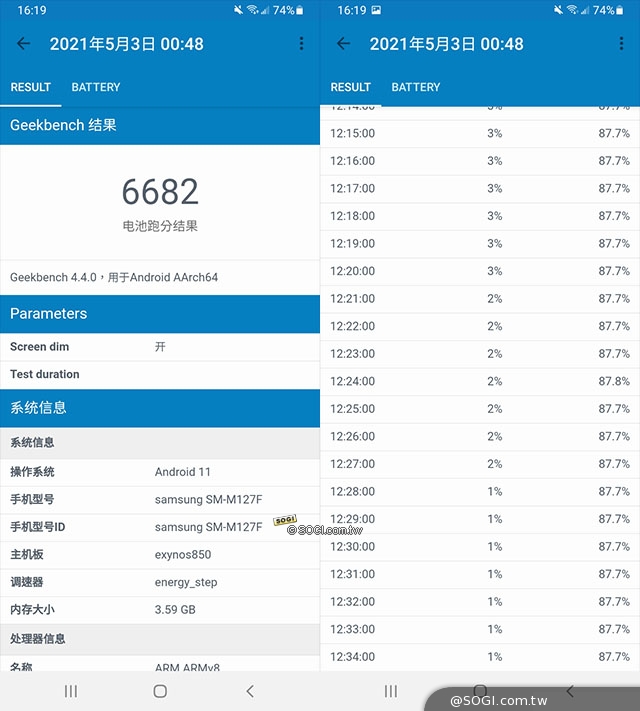Tap recent apps button on left navigation bar
Viewport: 640px width, 711px height.
(x=71, y=691)
